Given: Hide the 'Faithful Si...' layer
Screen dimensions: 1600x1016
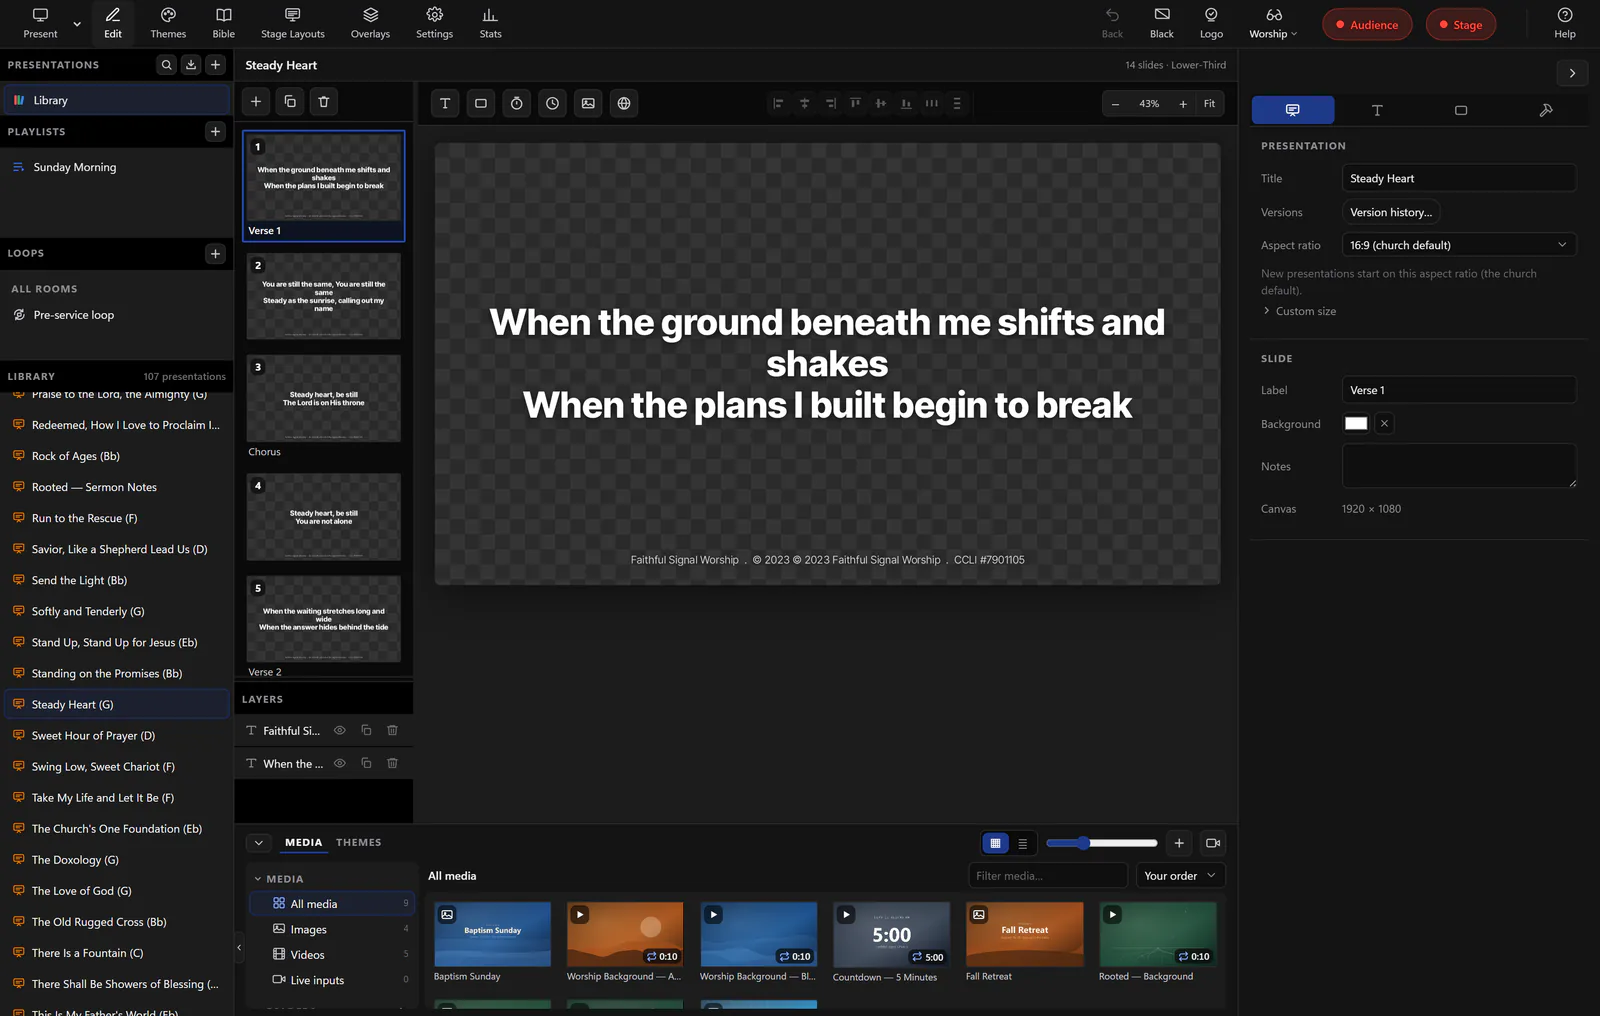Looking at the screenshot, I should (x=340, y=731).
